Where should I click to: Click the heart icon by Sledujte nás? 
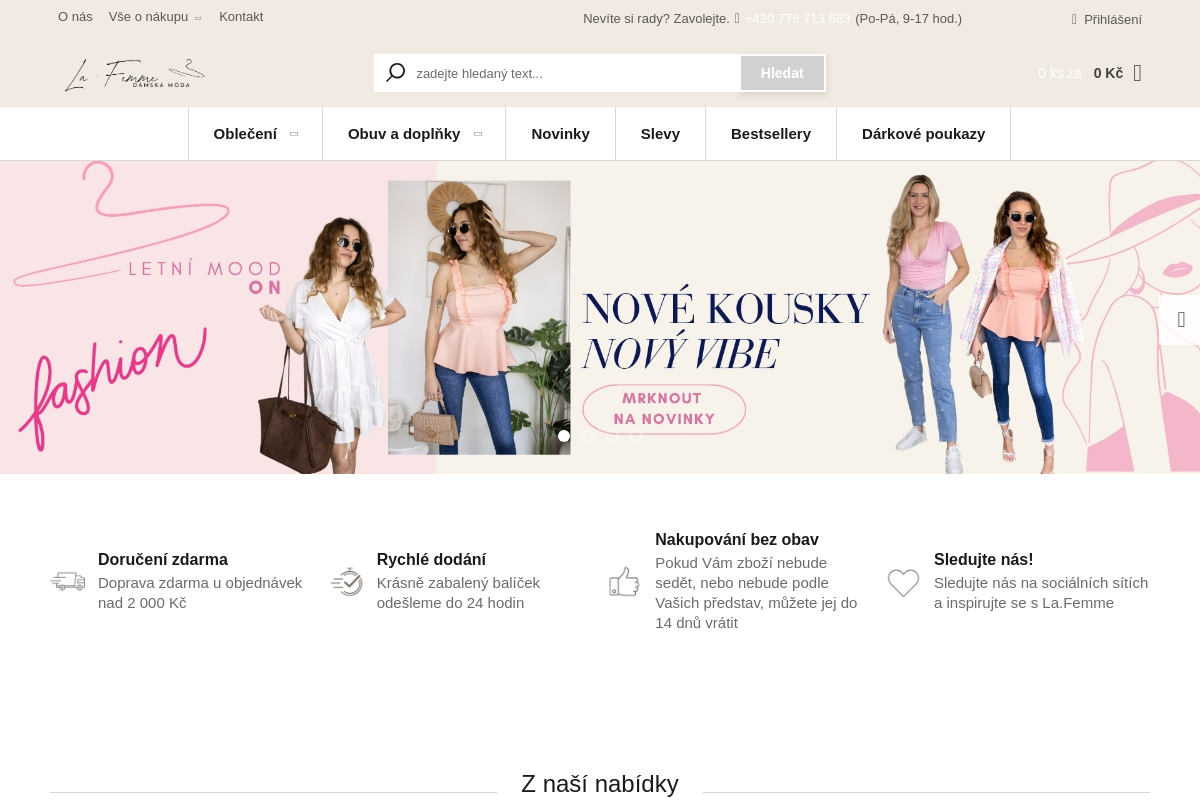[903, 582]
